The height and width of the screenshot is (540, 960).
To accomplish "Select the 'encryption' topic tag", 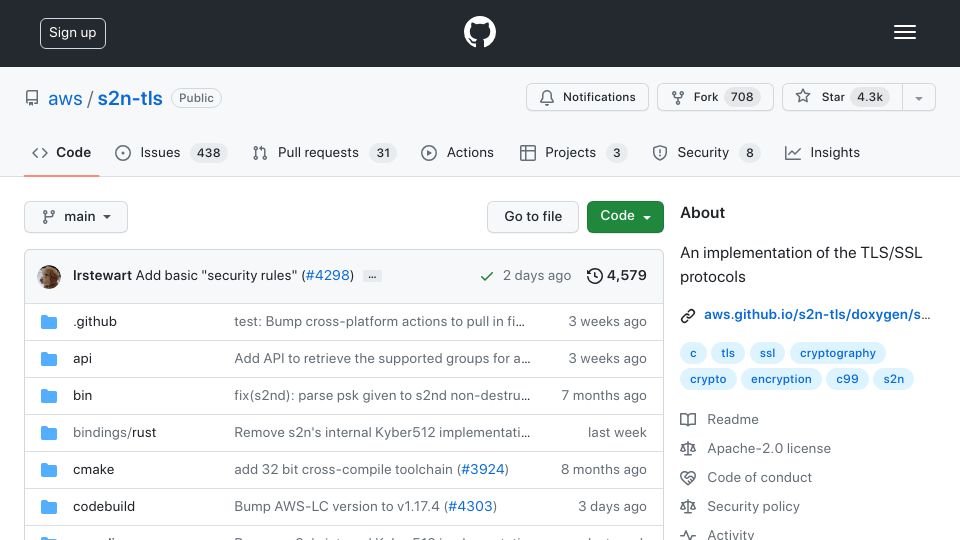I will (781, 379).
